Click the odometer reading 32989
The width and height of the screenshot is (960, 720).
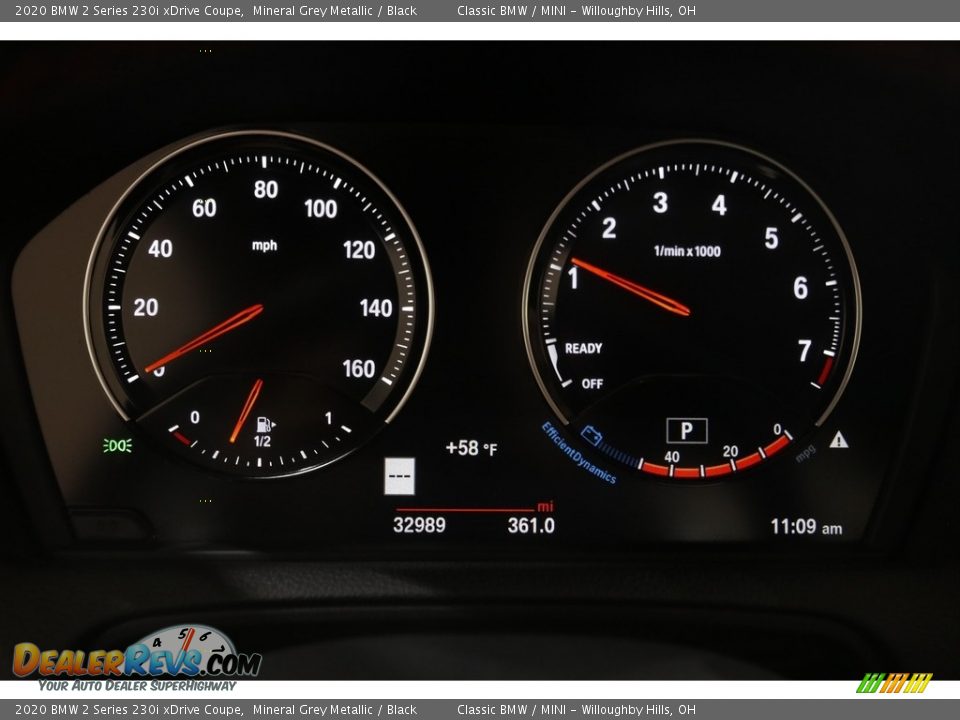pyautogui.click(x=419, y=525)
